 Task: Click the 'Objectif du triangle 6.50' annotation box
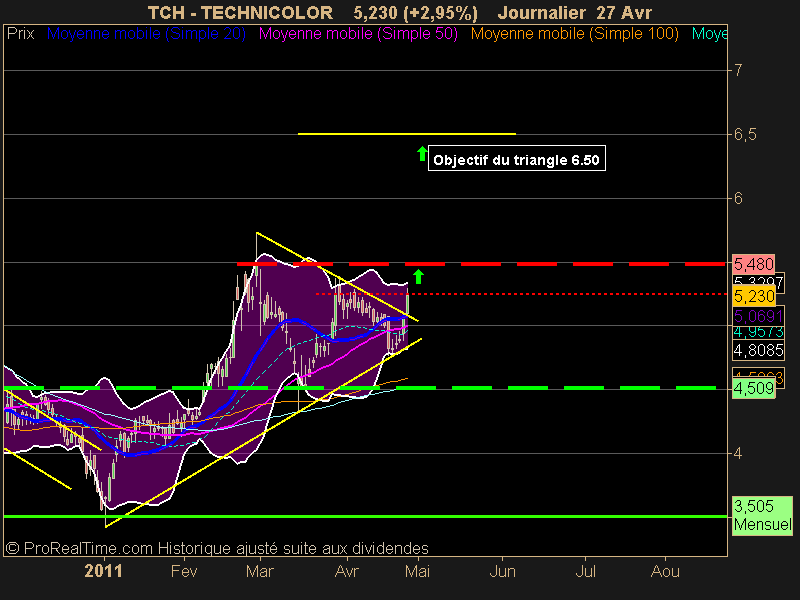pos(516,159)
